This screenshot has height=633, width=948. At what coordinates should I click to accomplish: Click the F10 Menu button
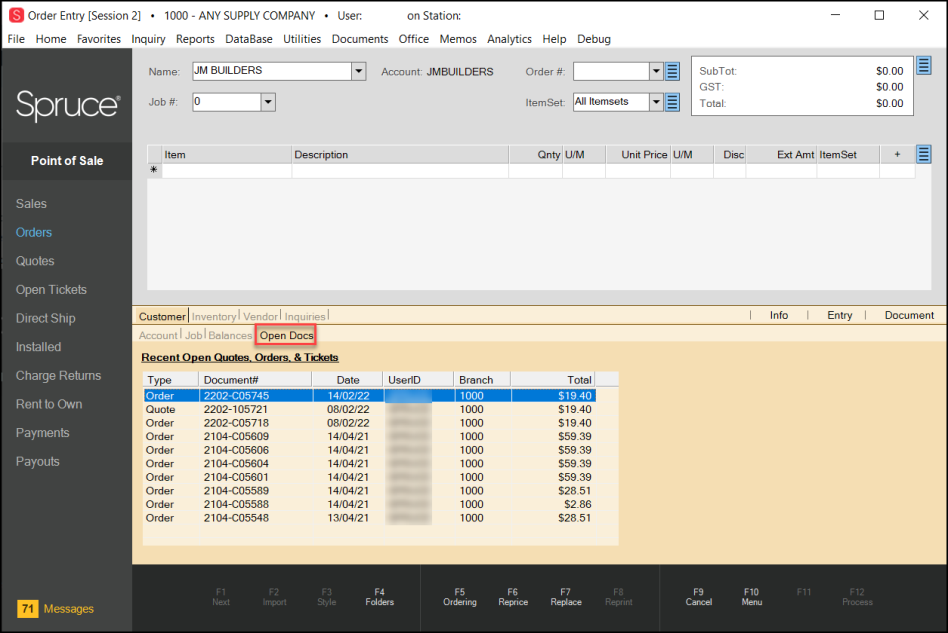tap(752, 597)
